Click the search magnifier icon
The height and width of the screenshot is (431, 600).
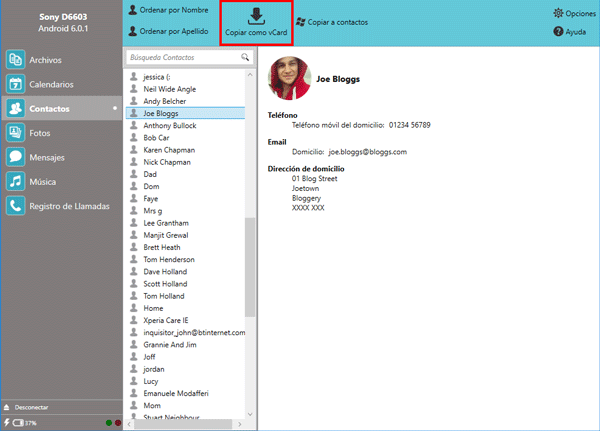pyautogui.click(x=245, y=57)
